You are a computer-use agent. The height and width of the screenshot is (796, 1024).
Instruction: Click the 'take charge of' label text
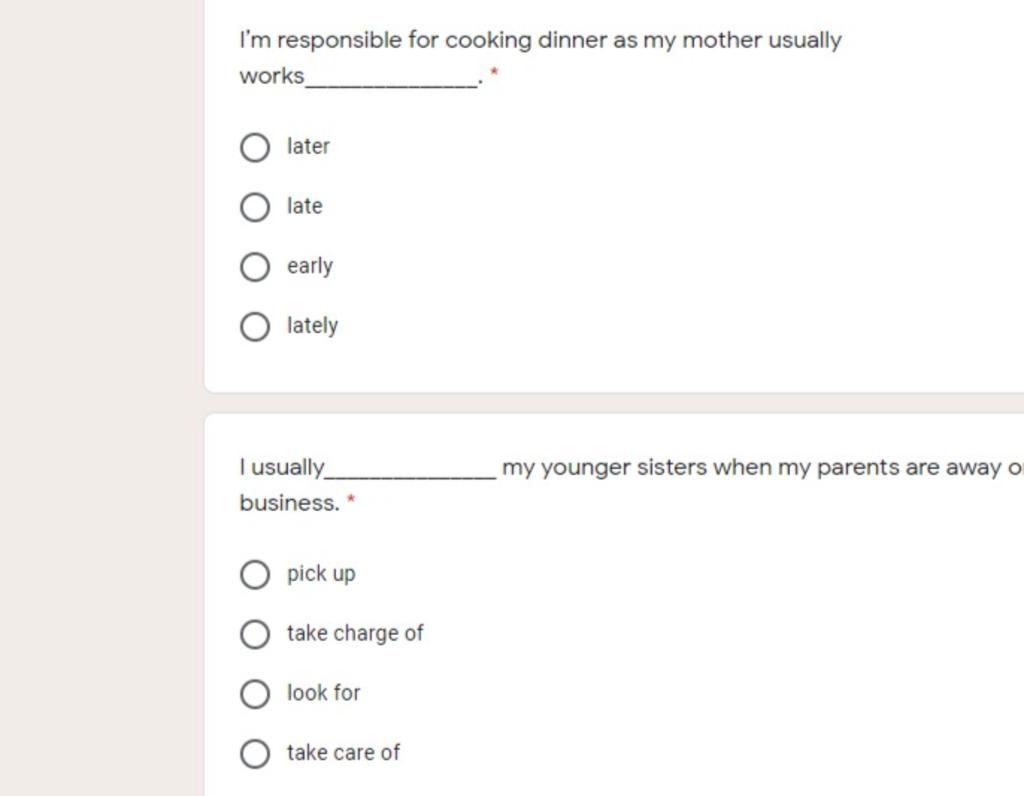point(355,633)
